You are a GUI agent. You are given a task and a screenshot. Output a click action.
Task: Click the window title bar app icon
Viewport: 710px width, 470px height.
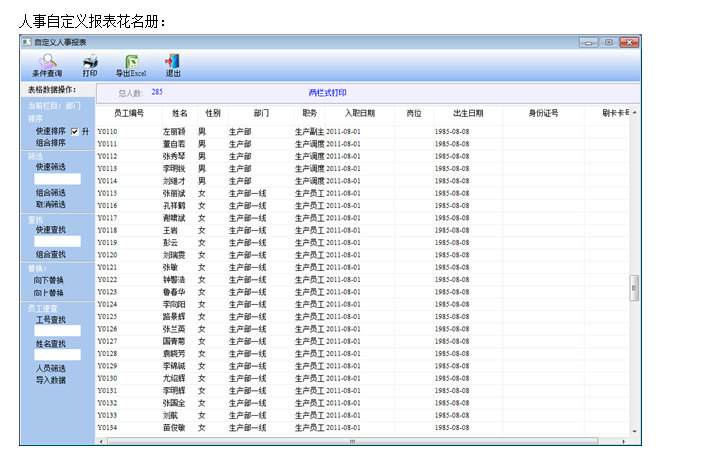(x=27, y=42)
